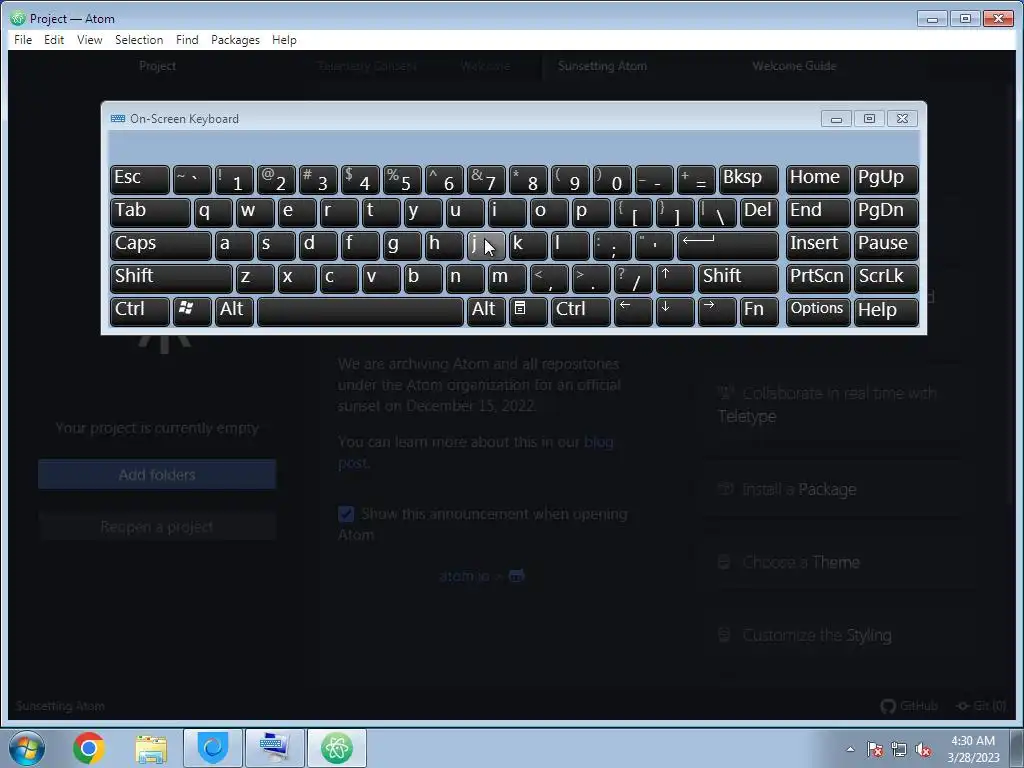Click the Tab key on the keyboard
Viewport: 1024px width, 768px height.
click(x=150, y=212)
